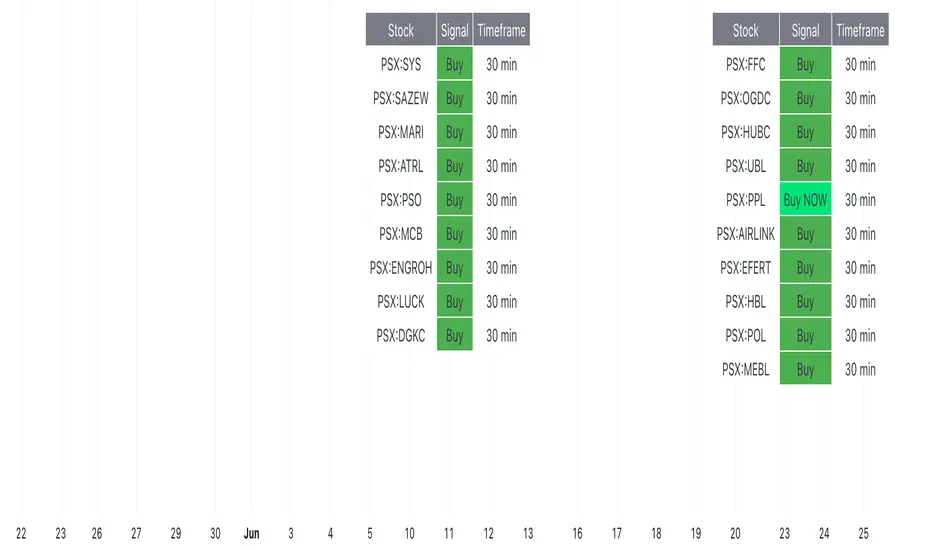Click the 30 min timeframe for PSX:HBL
The height and width of the screenshot is (550, 932).
click(x=860, y=302)
